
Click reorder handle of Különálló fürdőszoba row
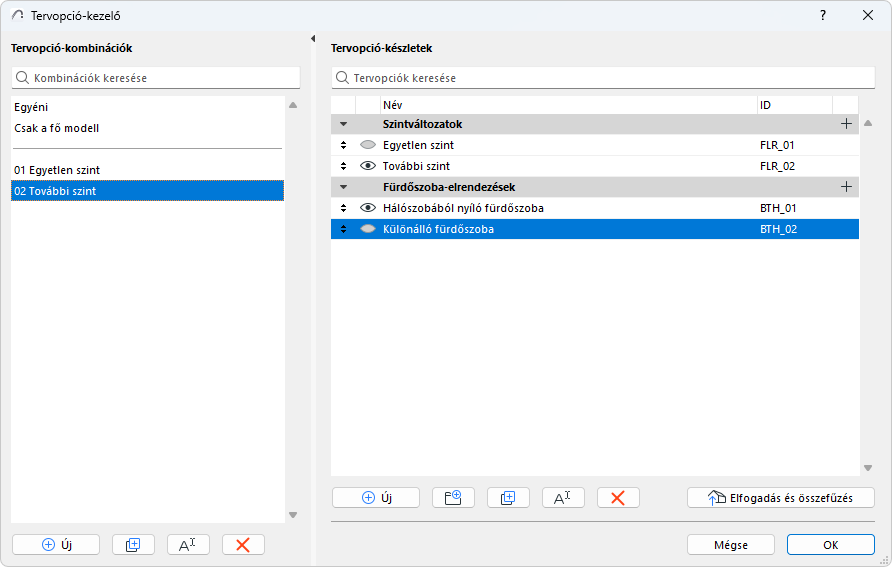(343, 229)
